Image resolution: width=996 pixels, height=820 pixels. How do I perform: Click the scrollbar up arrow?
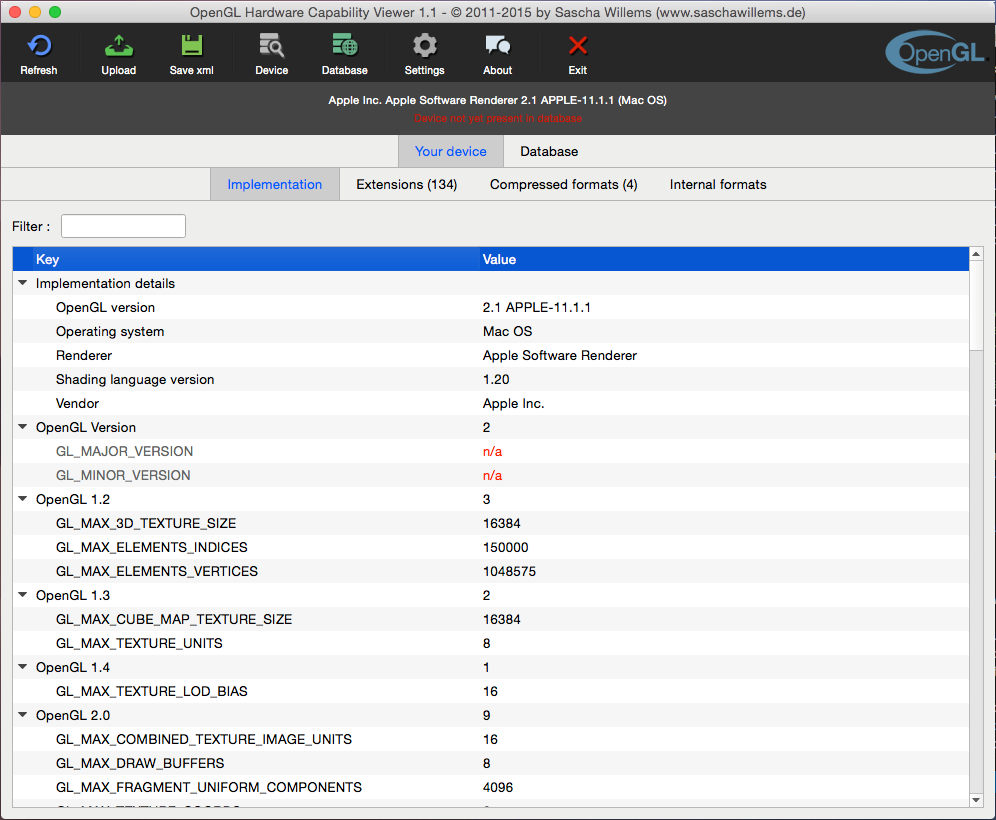pos(976,254)
